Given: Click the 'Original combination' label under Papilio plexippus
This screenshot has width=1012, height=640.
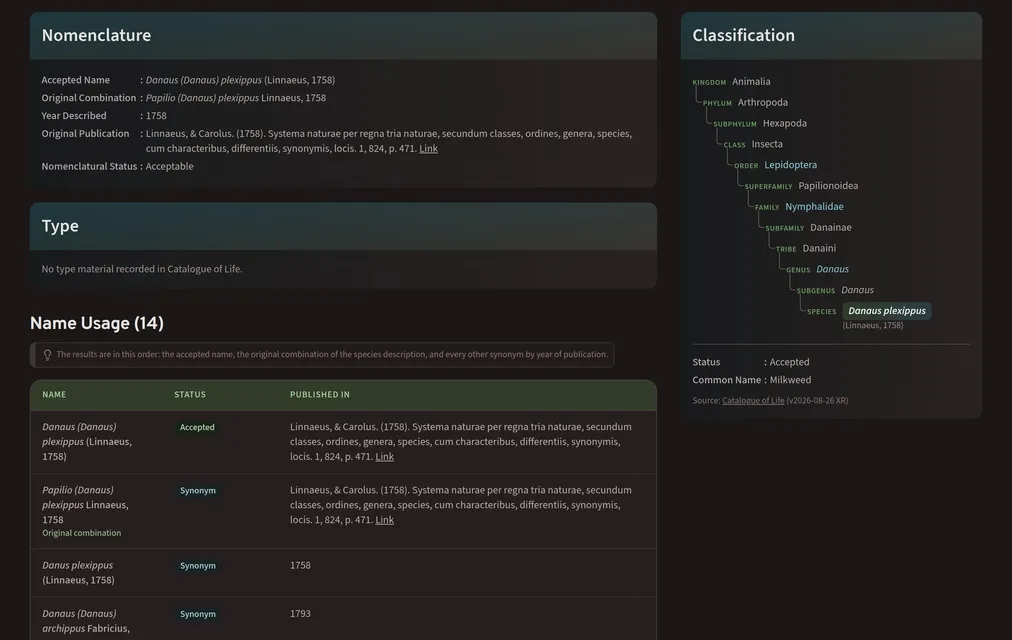Looking at the screenshot, I should 81,533.
